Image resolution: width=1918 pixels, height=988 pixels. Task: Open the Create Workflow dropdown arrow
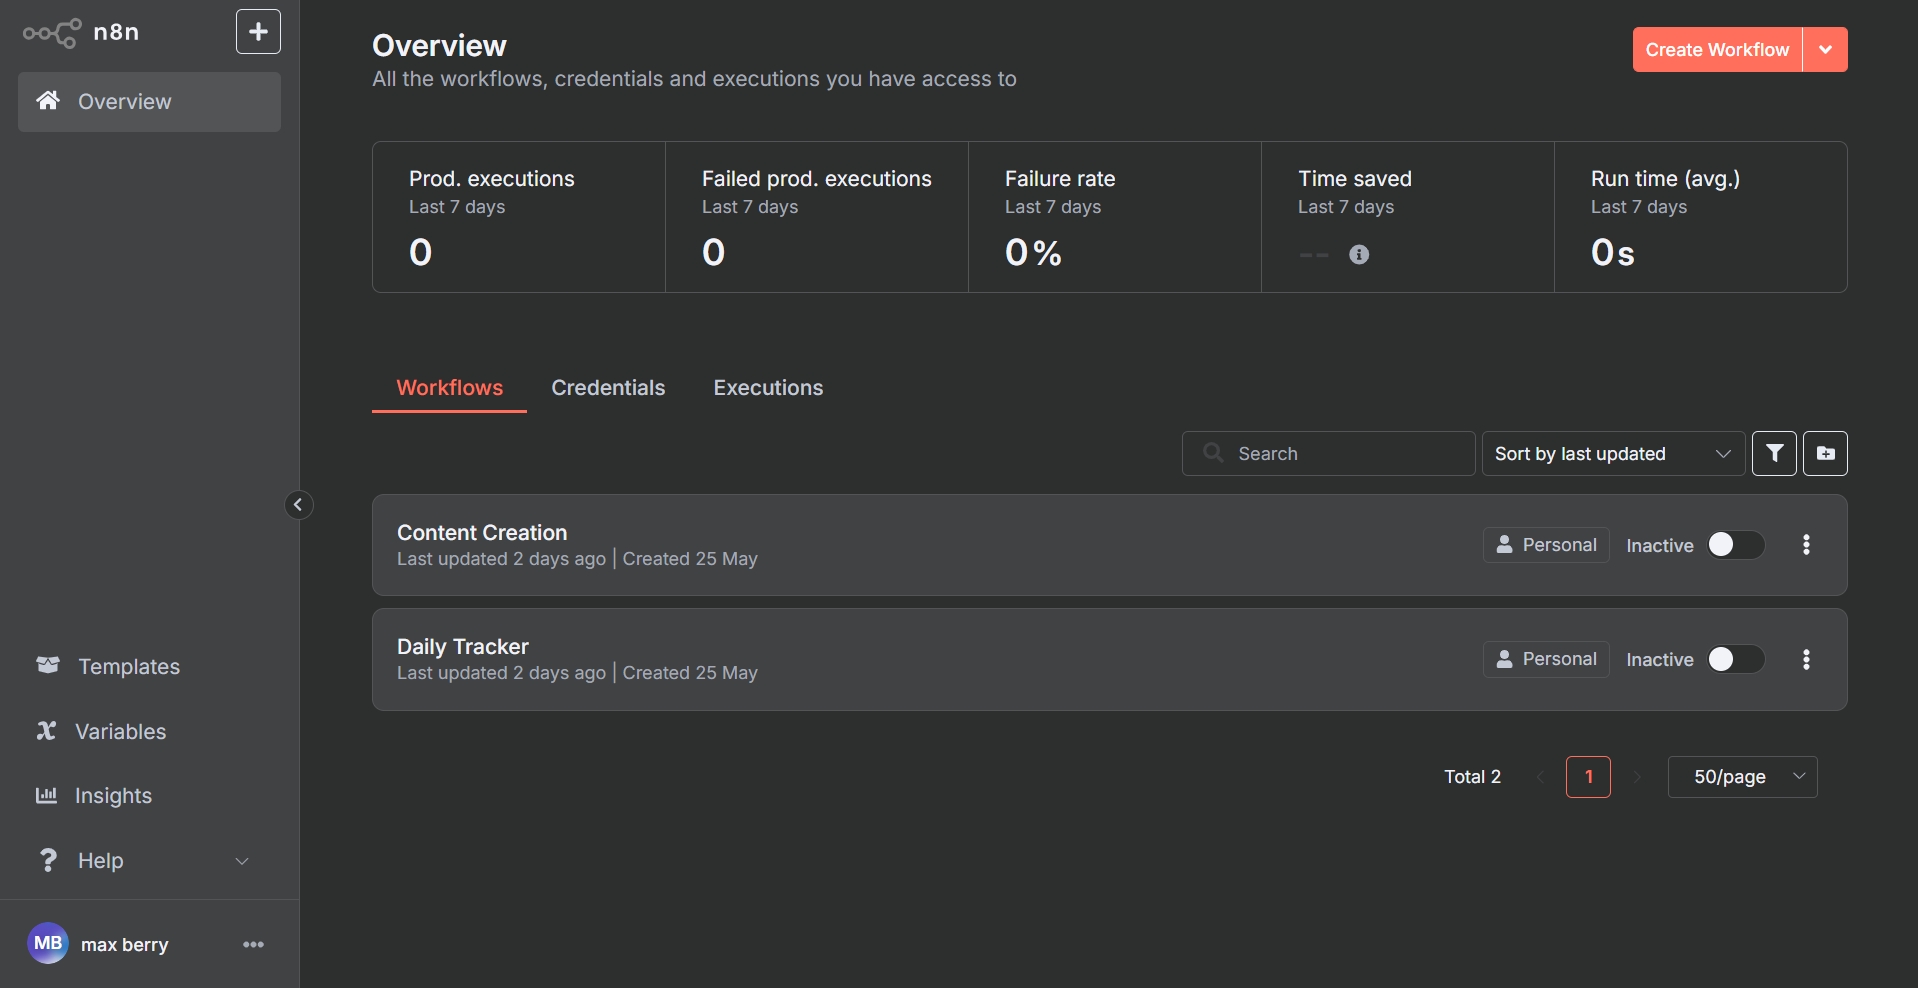1825,50
